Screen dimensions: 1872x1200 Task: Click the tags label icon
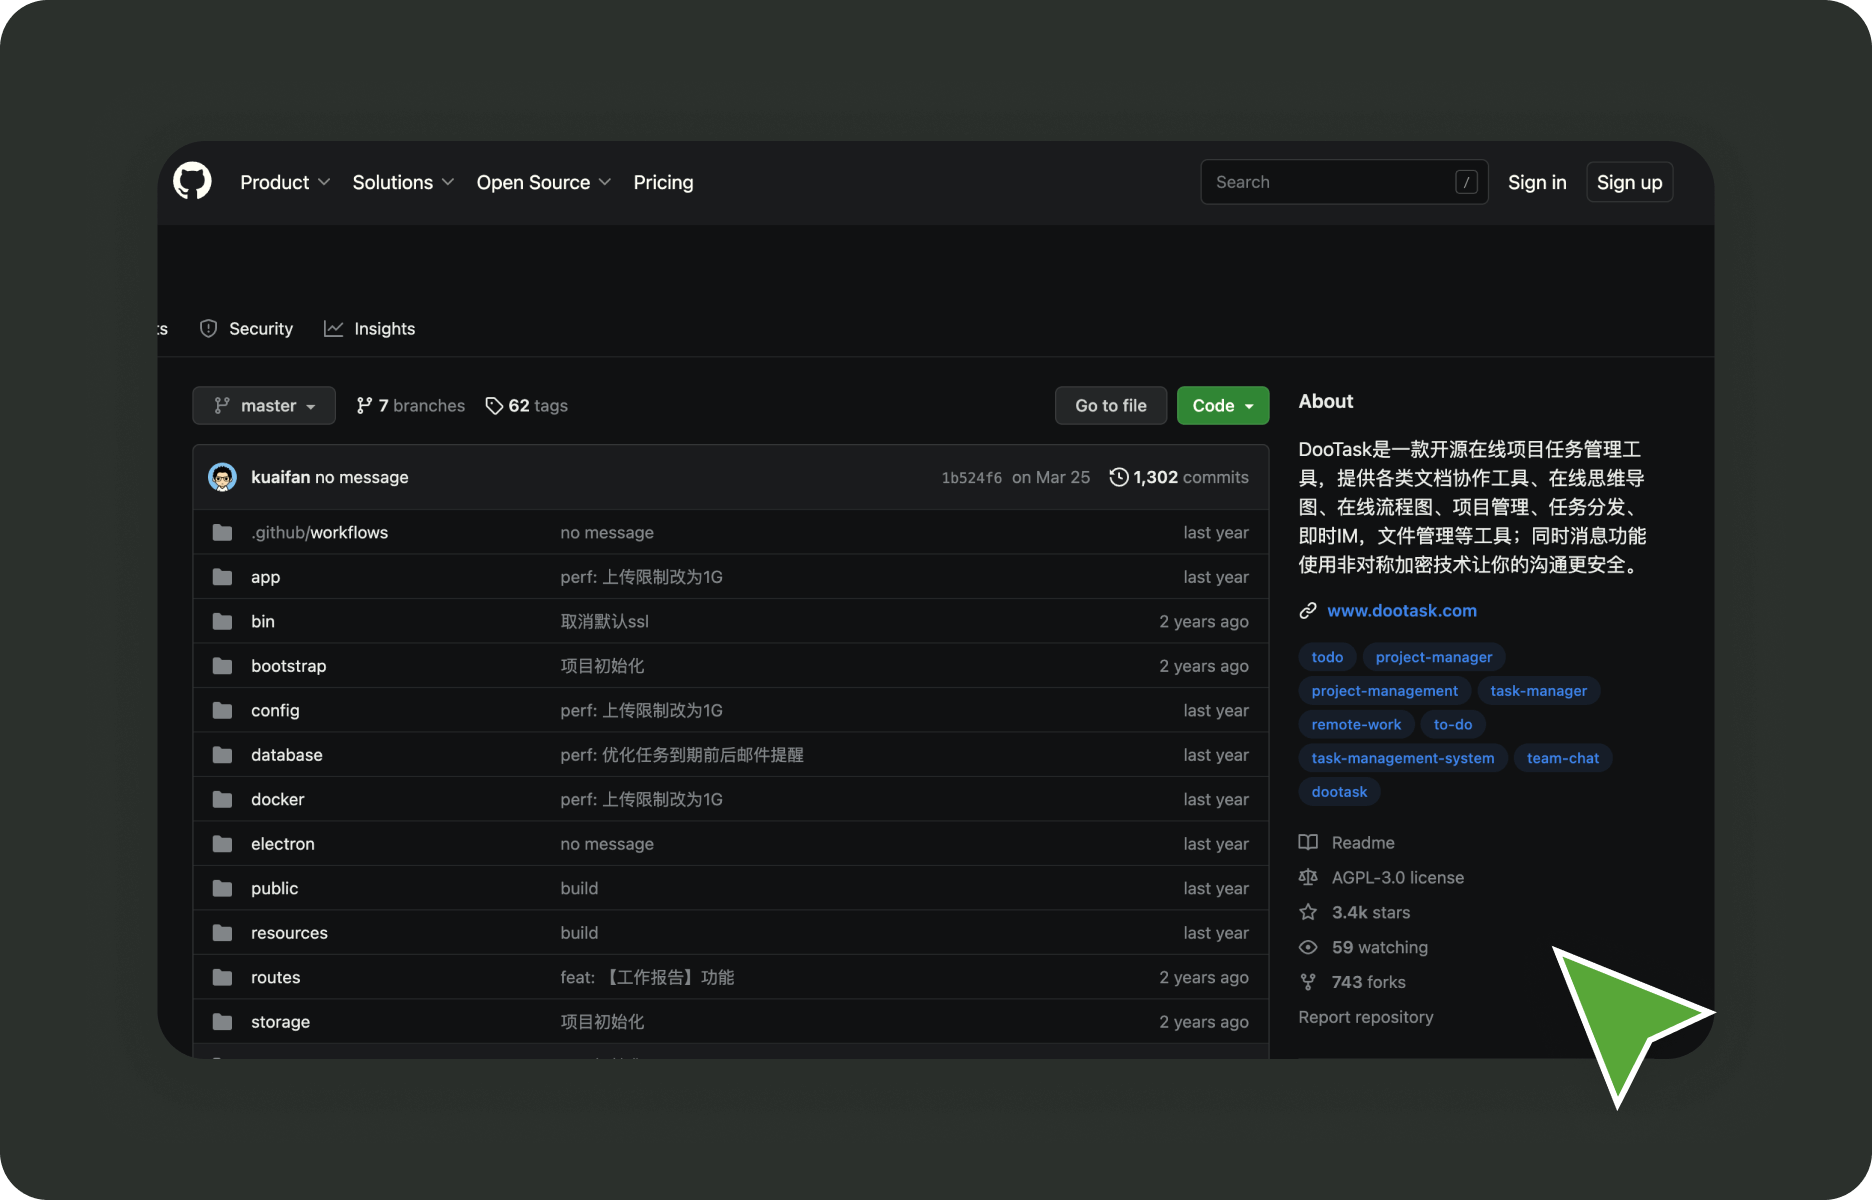494,405
